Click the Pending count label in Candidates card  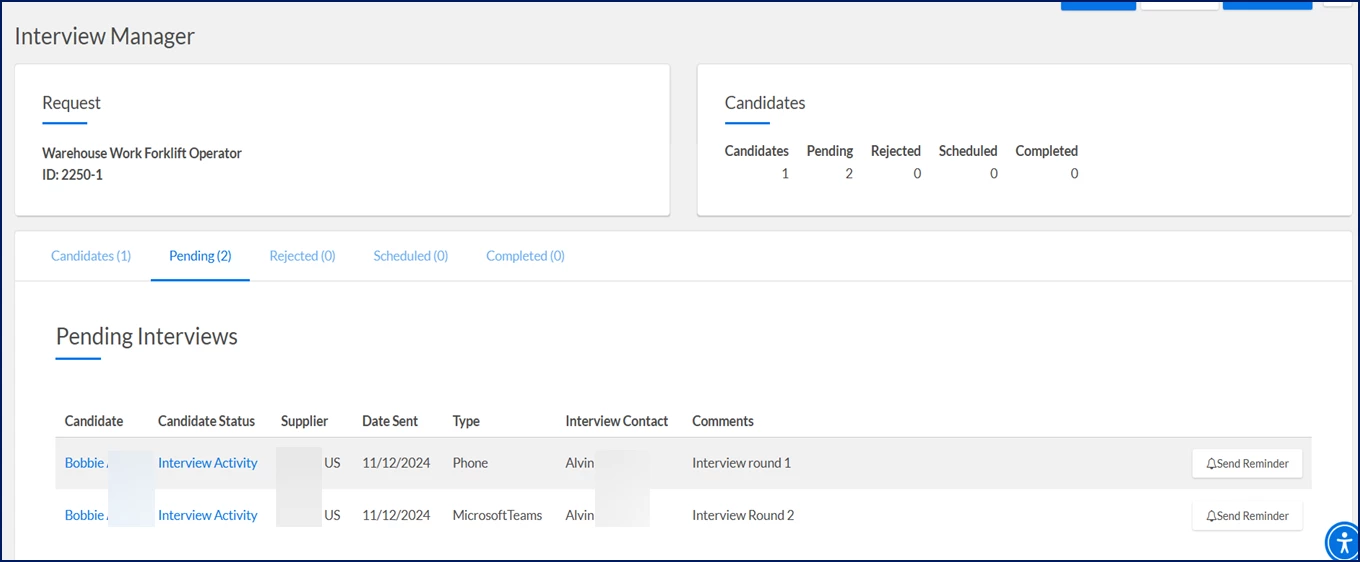(830, 151)
